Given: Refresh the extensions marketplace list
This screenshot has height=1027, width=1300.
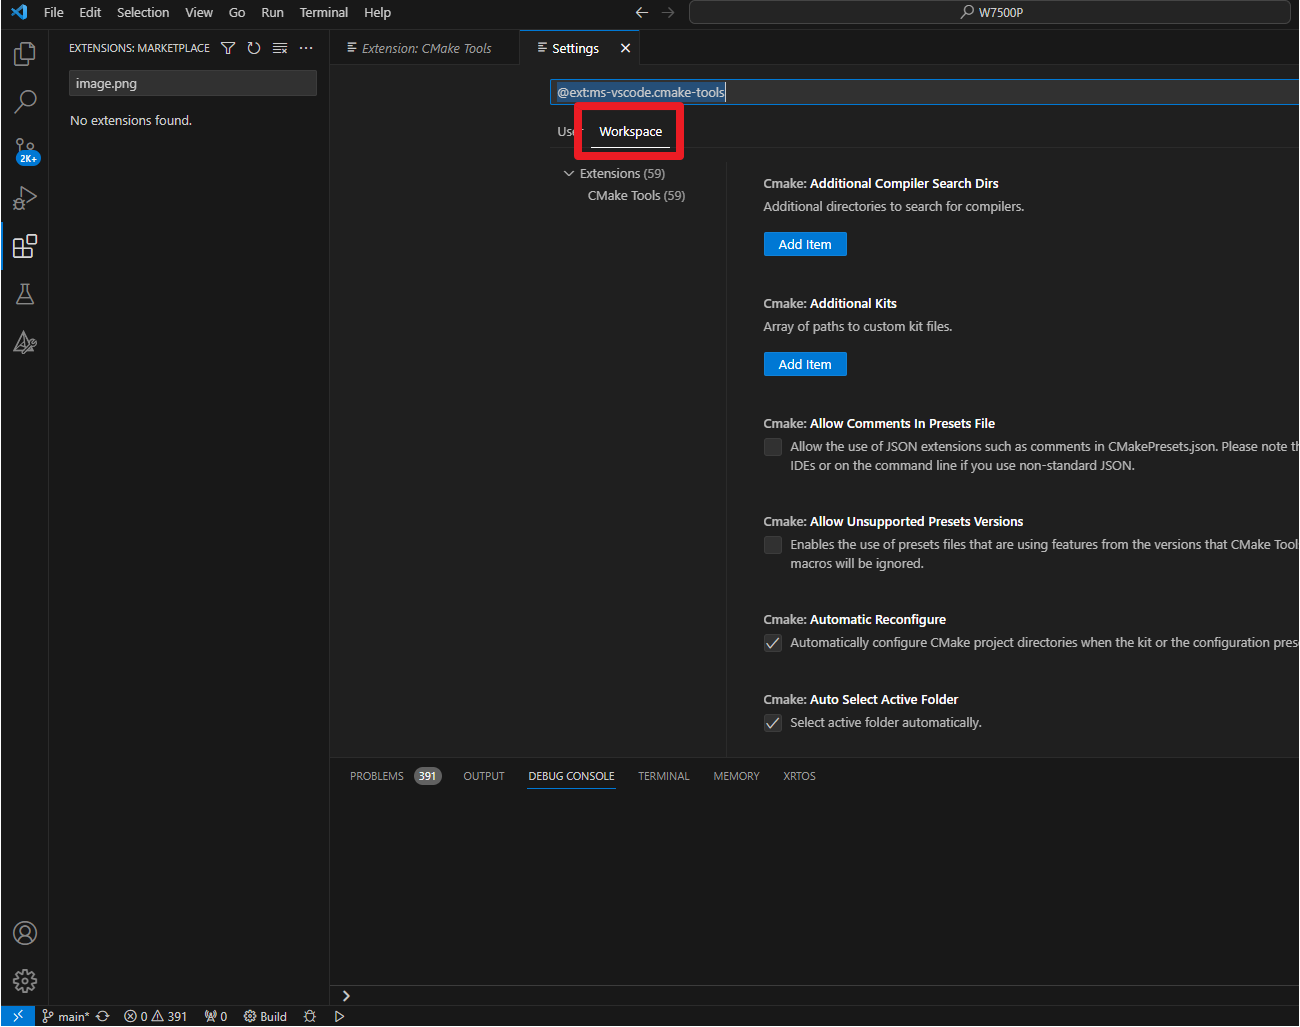Looking at the screenshot, I should coord(254,48).
